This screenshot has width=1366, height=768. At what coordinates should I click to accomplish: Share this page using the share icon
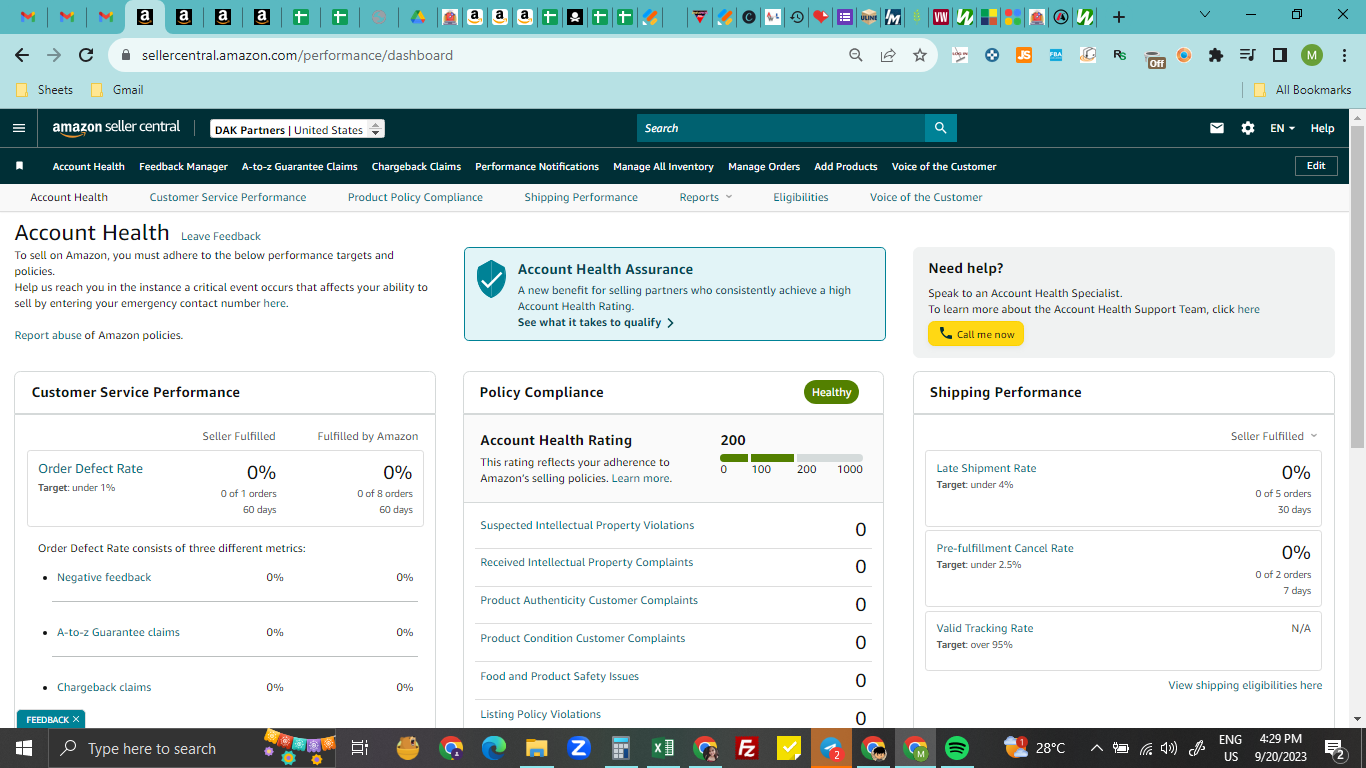tap(888, 56)
